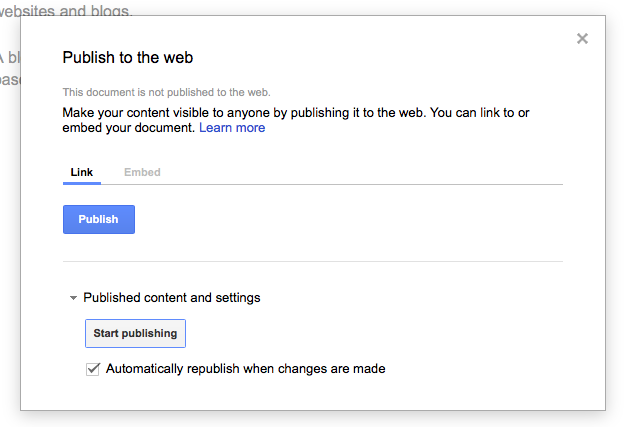The width and height of the screenshot is (636, 427).
Task: Collapse Published content and settings section
Action: click(73, 298)
